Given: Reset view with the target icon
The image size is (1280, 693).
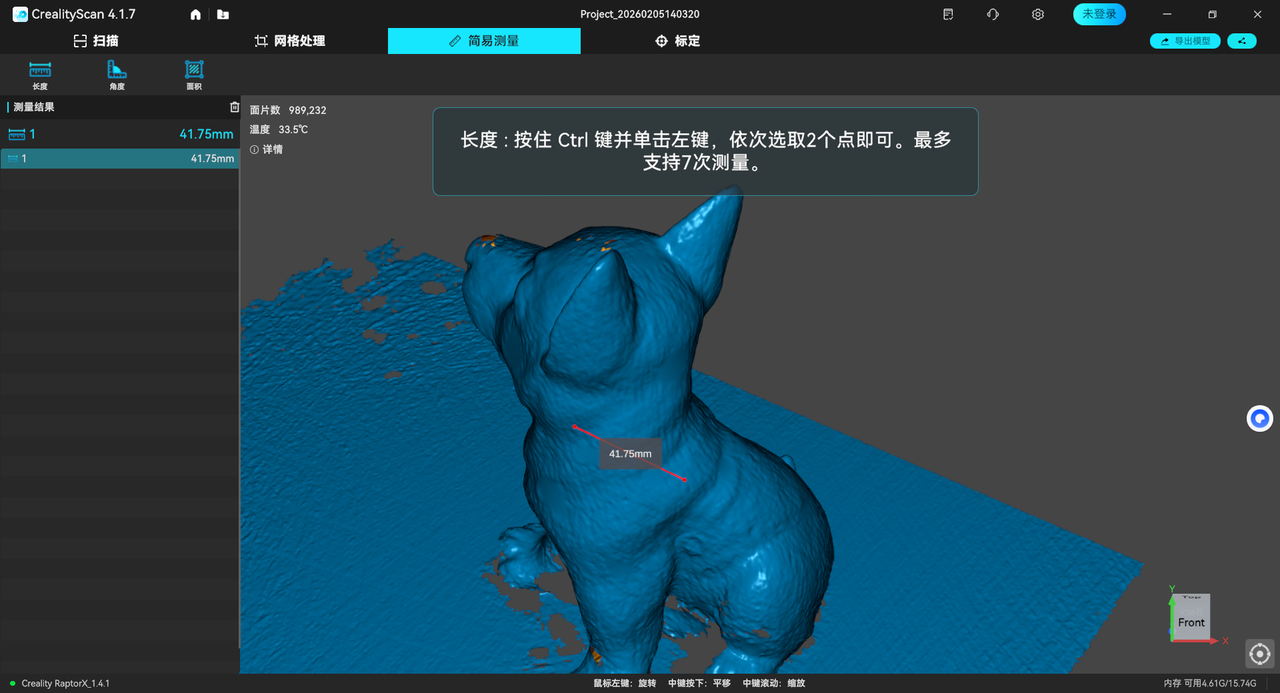Looking at the screenshot, I should pos(1259,654).
